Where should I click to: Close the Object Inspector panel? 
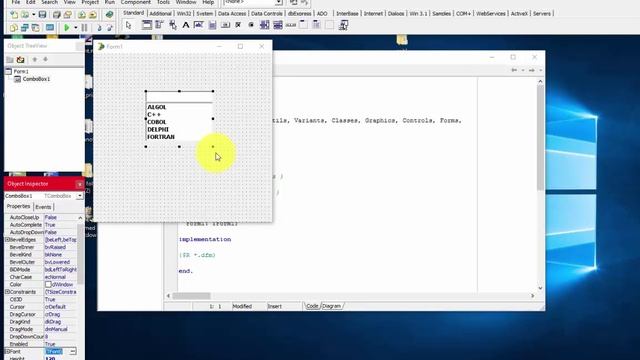(80, 184)
